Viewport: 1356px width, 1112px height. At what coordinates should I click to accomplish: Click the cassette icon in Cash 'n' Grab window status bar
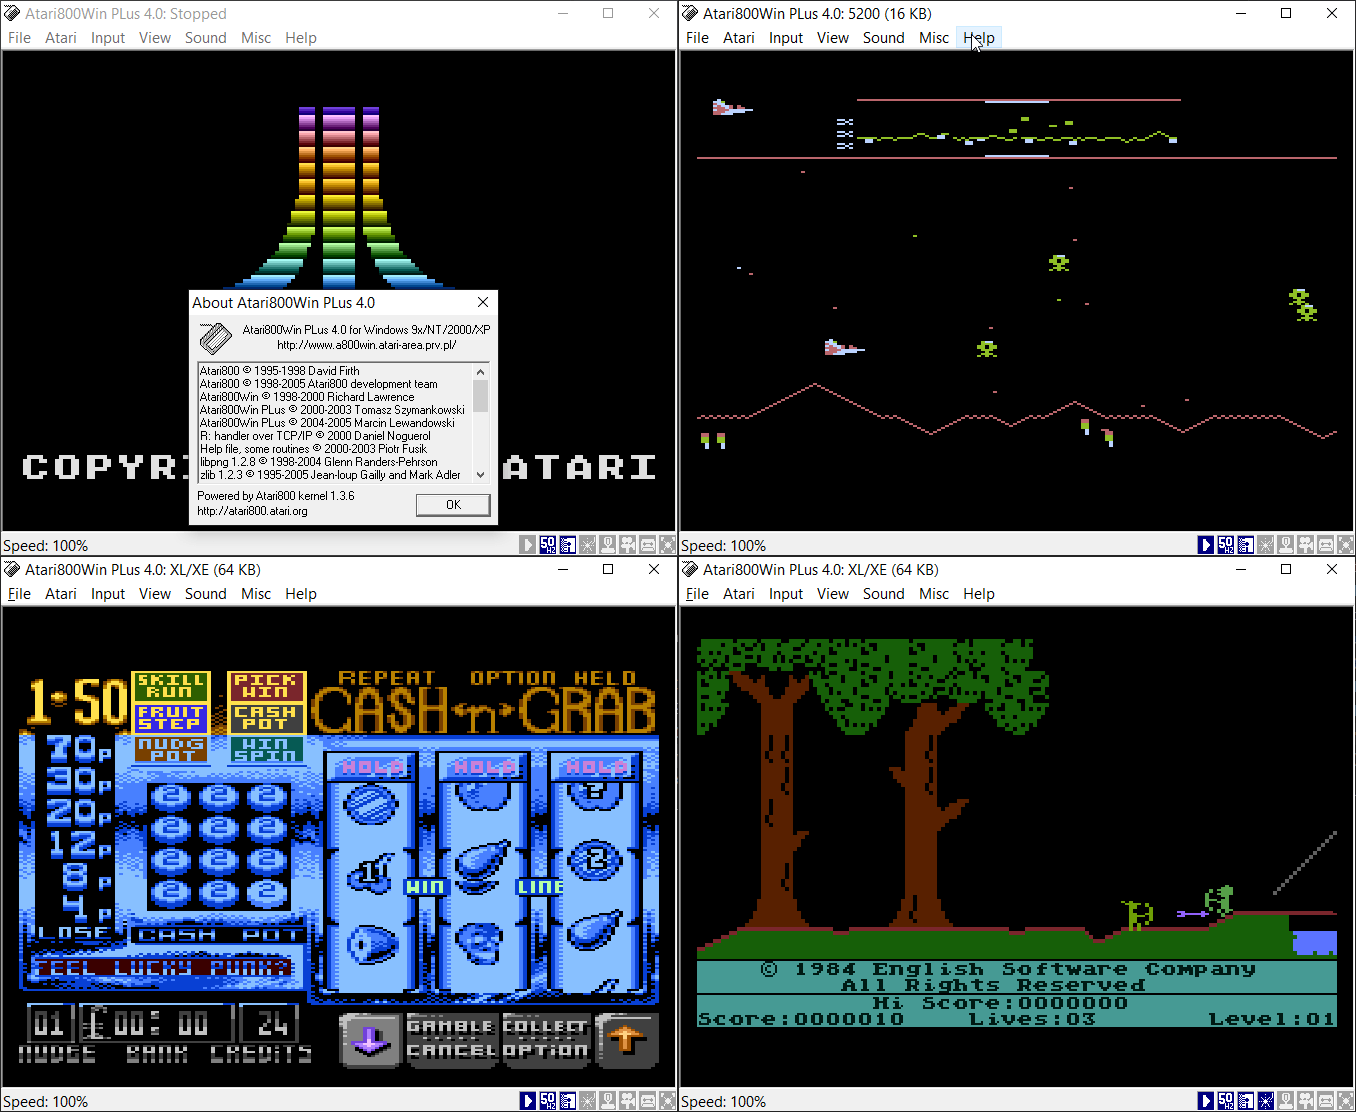[648, 1101]
